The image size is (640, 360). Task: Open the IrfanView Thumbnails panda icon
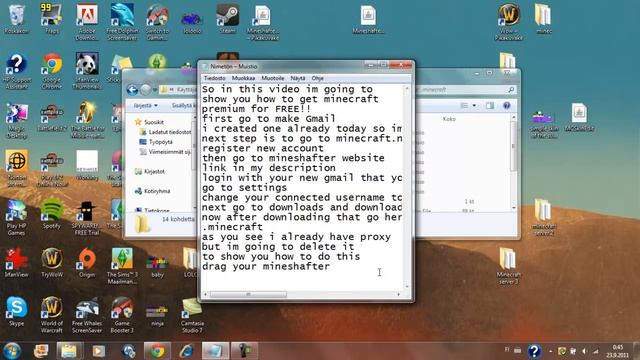coord(87,71)
